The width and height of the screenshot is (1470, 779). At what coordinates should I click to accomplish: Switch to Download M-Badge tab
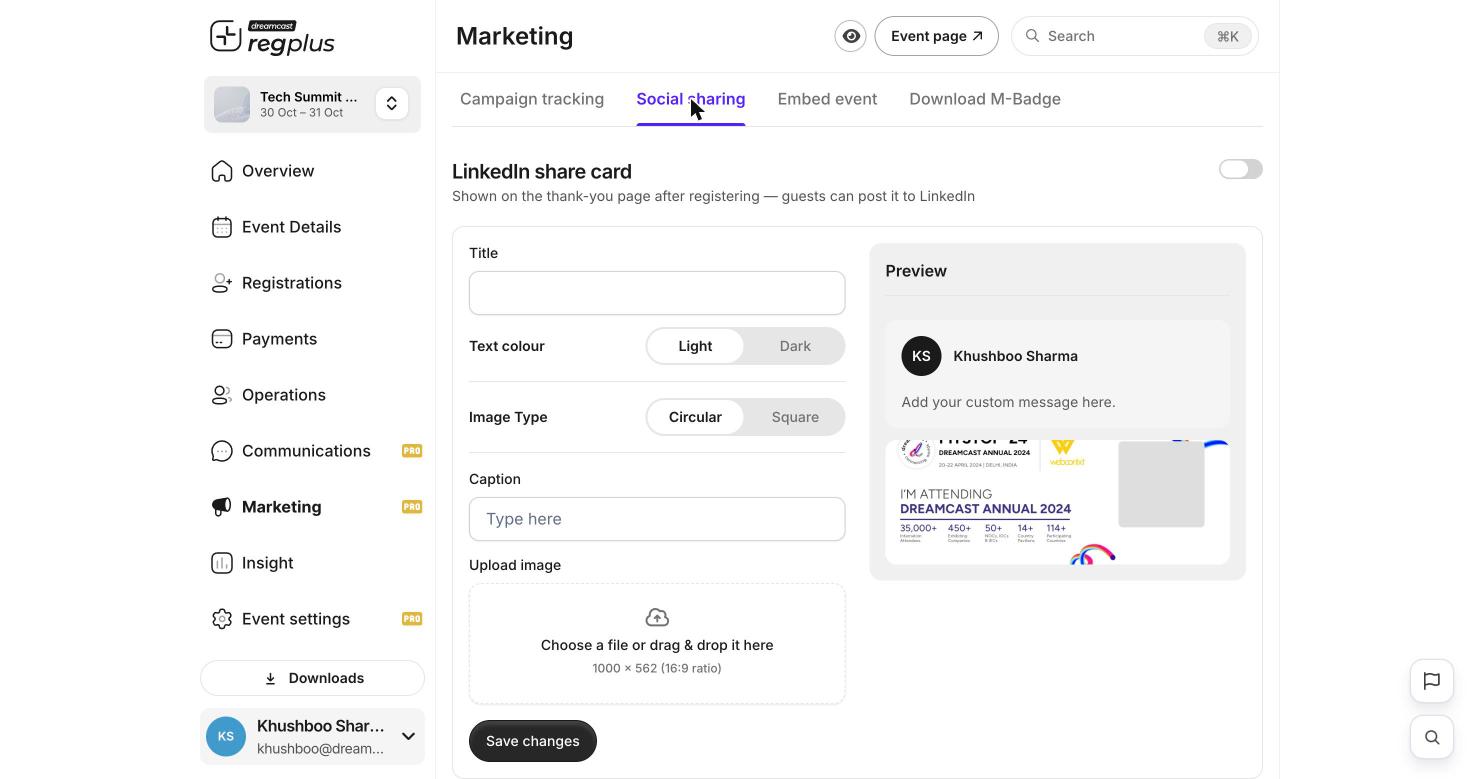985,99
